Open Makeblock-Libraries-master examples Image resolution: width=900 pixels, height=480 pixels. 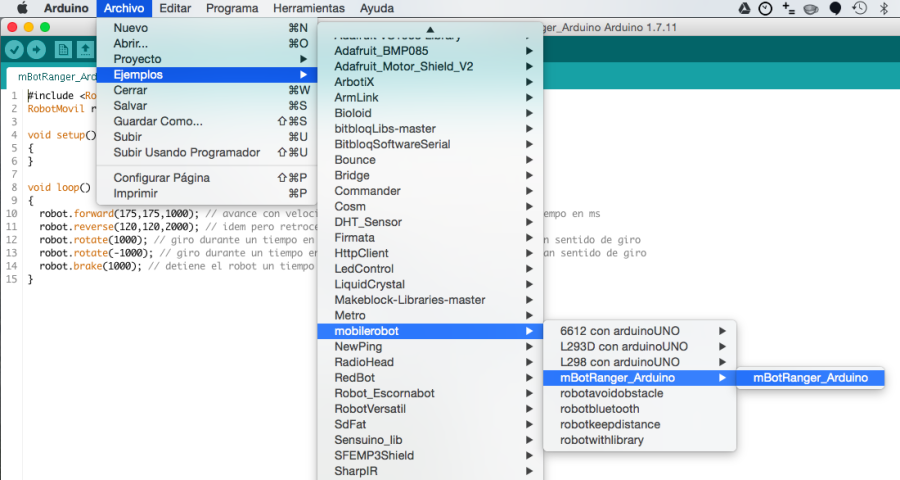pos(430,299)
